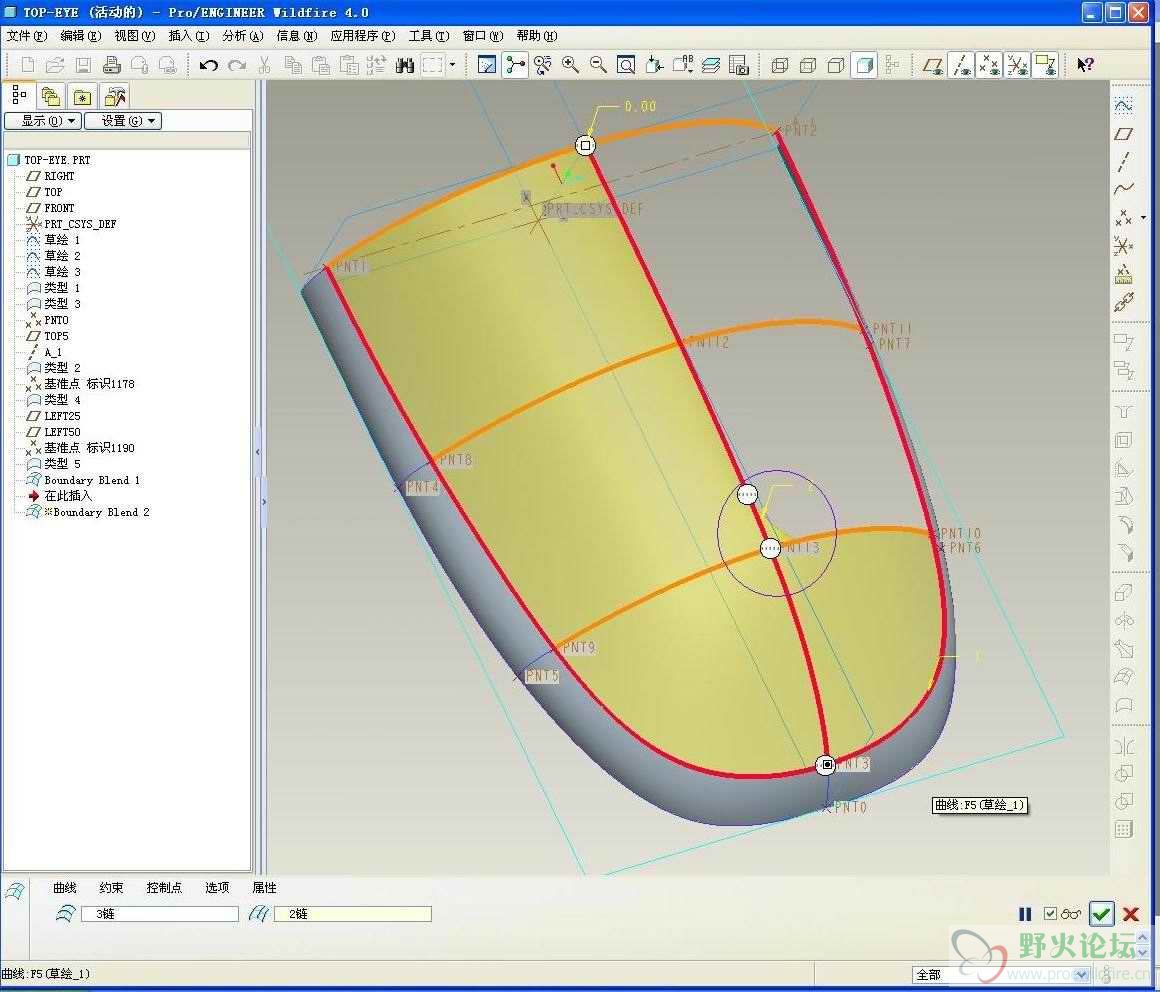
Task: Select TOP-EYE.PRT root in model tree
Action: [x=57, y=160]
